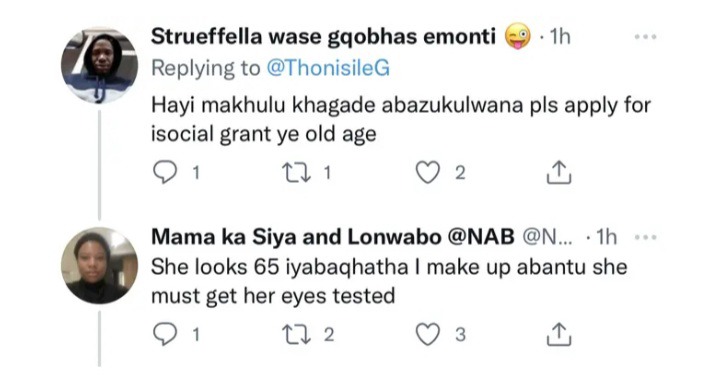Reply to Struefella's tweet via comment icon
Viewport: 720px width, 379px height.
pos(164,172)
